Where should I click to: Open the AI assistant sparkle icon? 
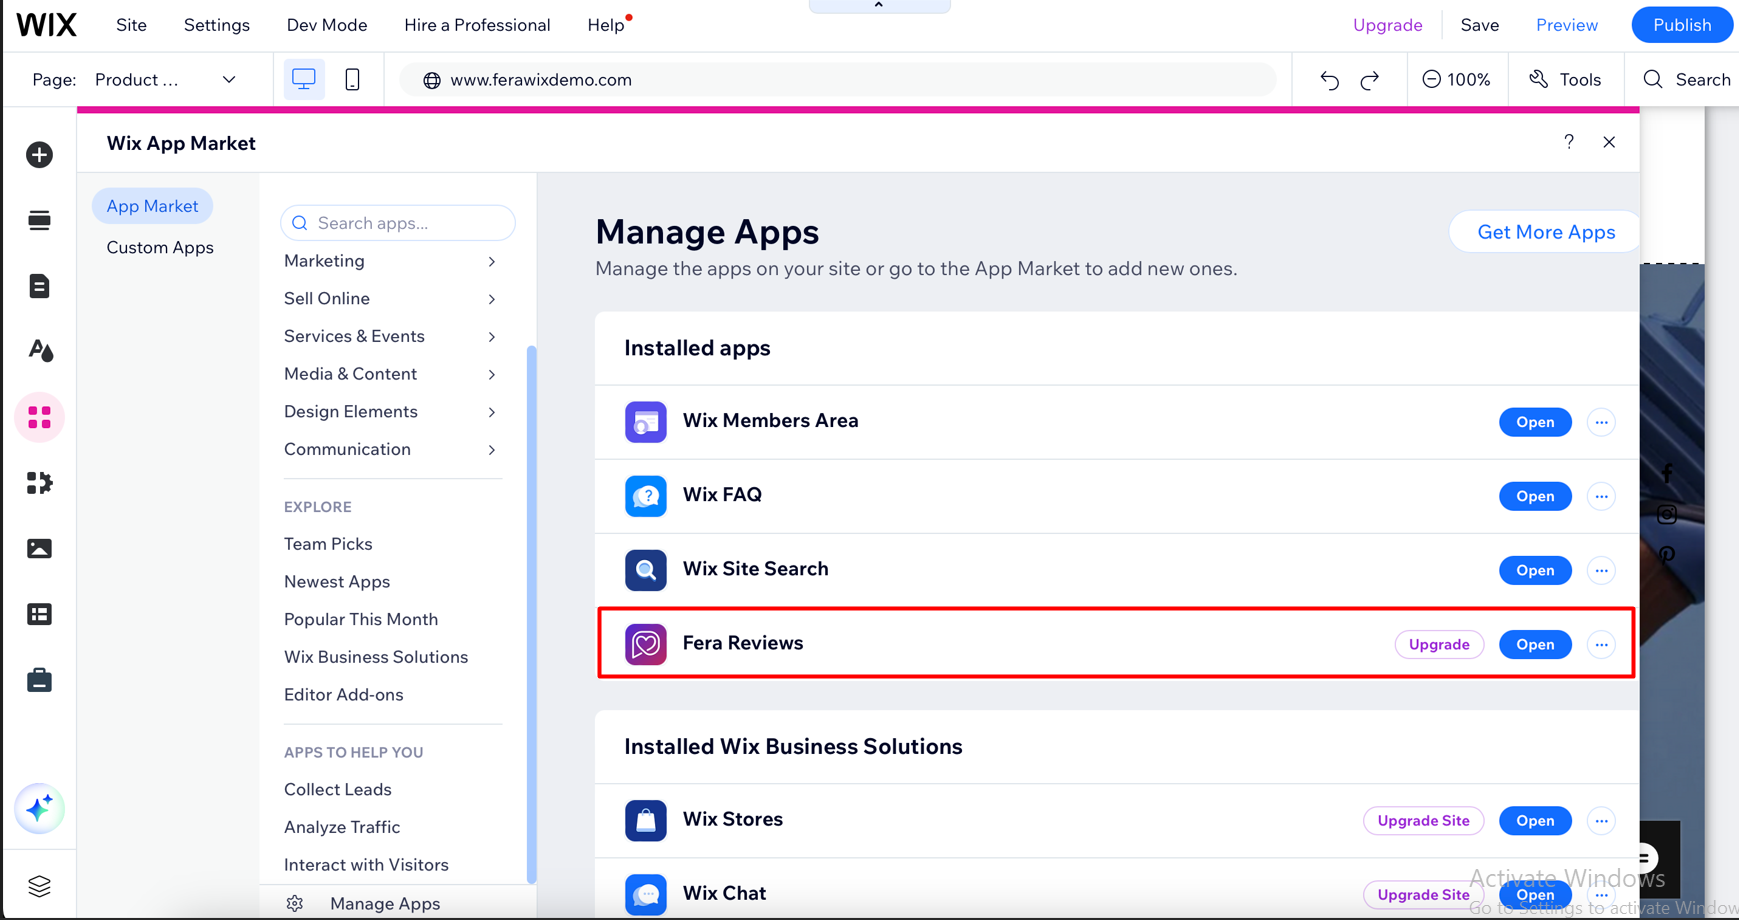(x=39, y=810)
